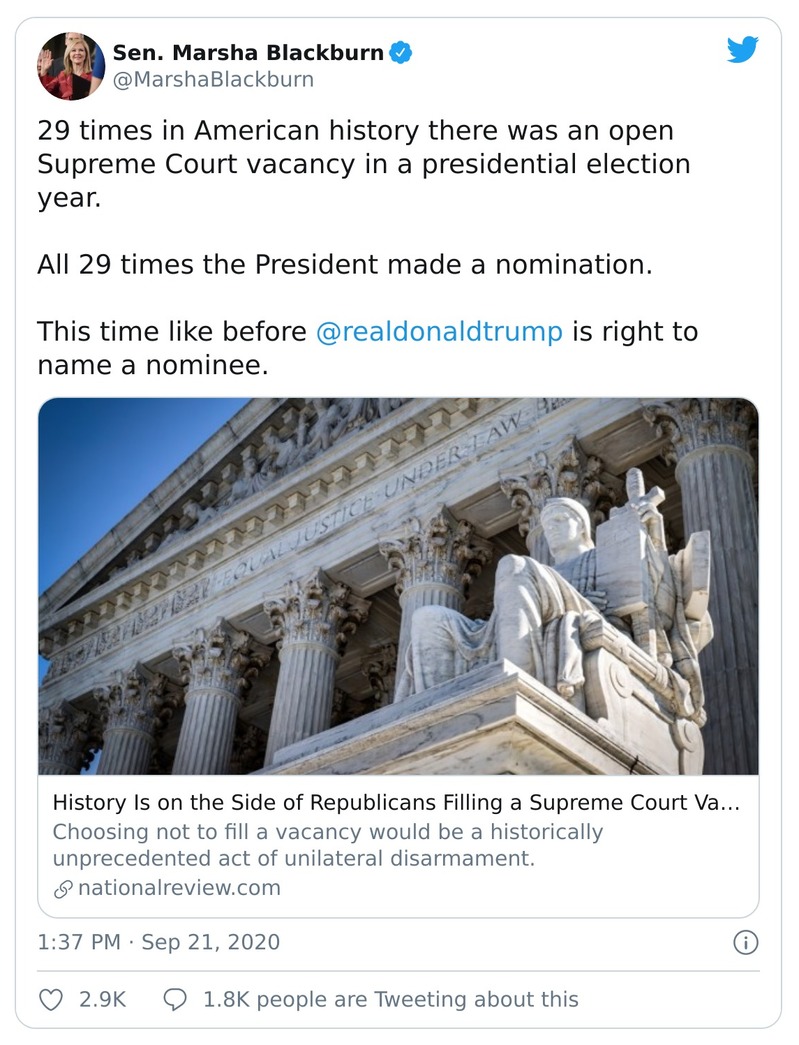The height and width of the screenshot is (1045, 799).
Task: Open the Supreme Court building photo
Action: pos(398,586)
